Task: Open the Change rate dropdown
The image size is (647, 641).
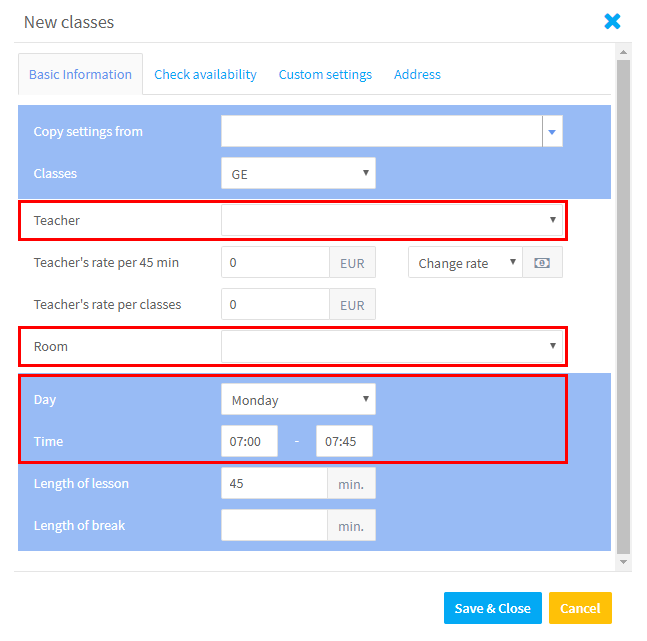Action: (x=465, y=263)
